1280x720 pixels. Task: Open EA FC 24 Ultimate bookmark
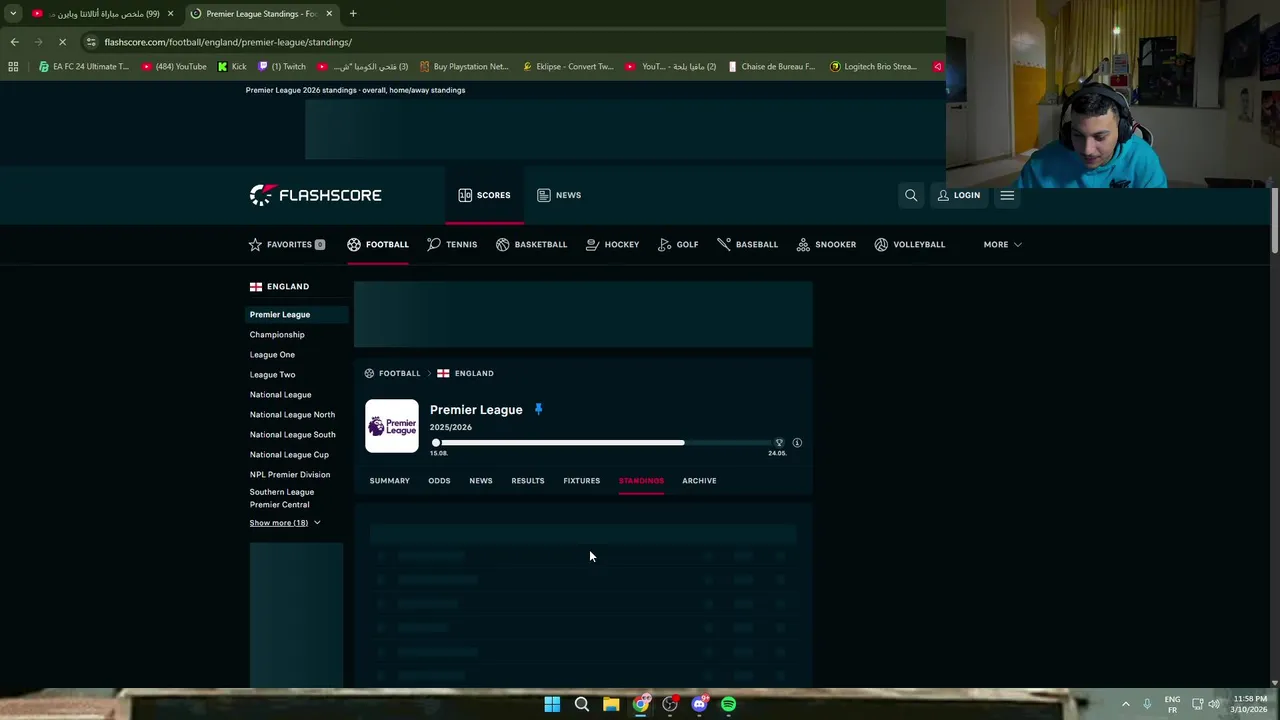(x=84, y=67)
